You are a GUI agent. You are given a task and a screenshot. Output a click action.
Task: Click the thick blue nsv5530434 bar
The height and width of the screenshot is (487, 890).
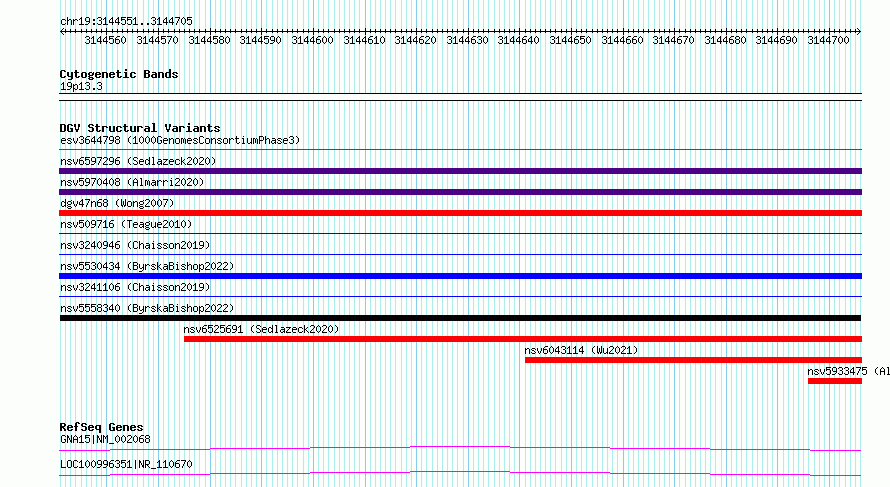(460, 276)
